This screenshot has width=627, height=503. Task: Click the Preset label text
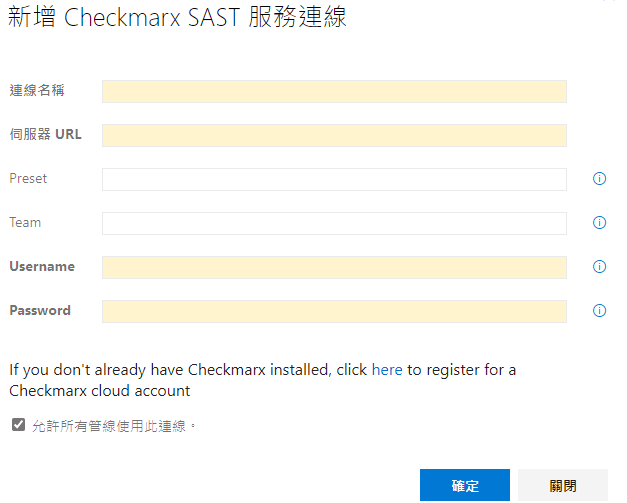[x=28, y=179]
